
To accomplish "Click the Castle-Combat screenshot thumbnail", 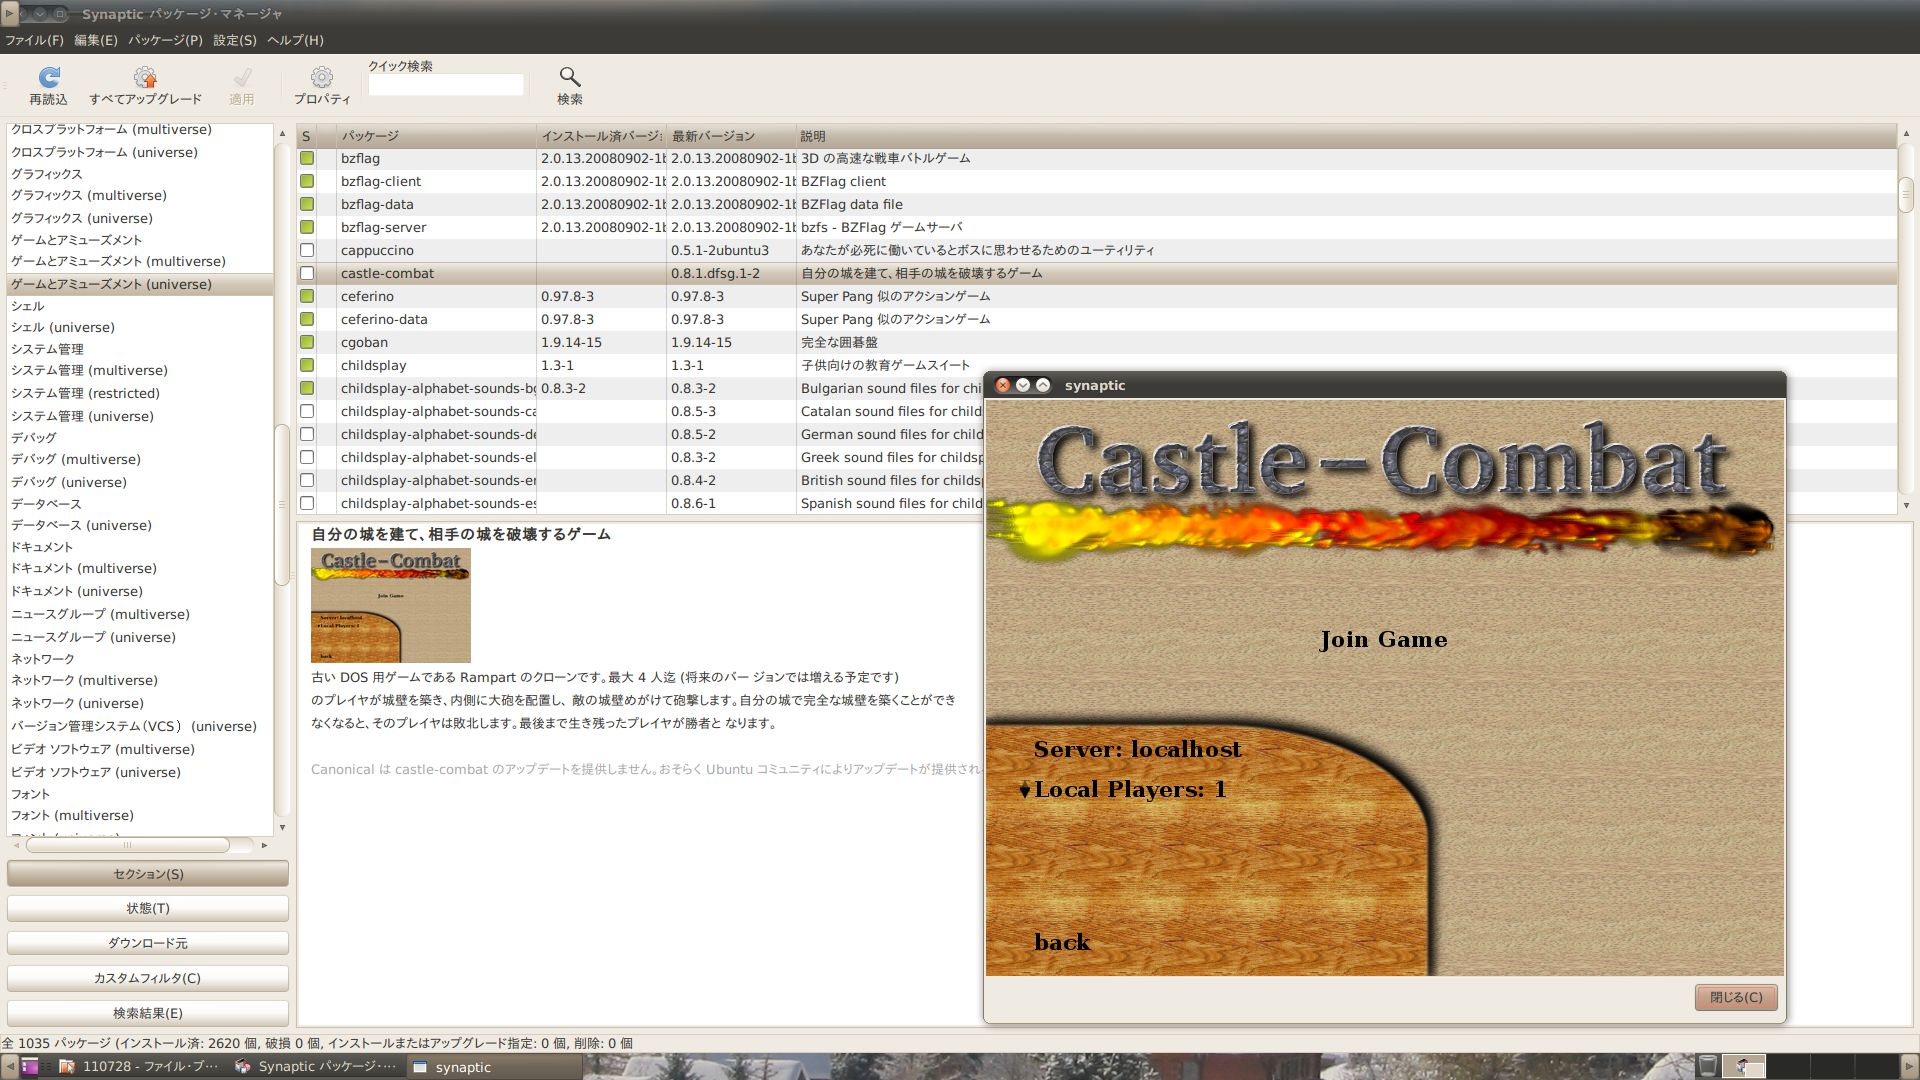I will tap(391, 605).
